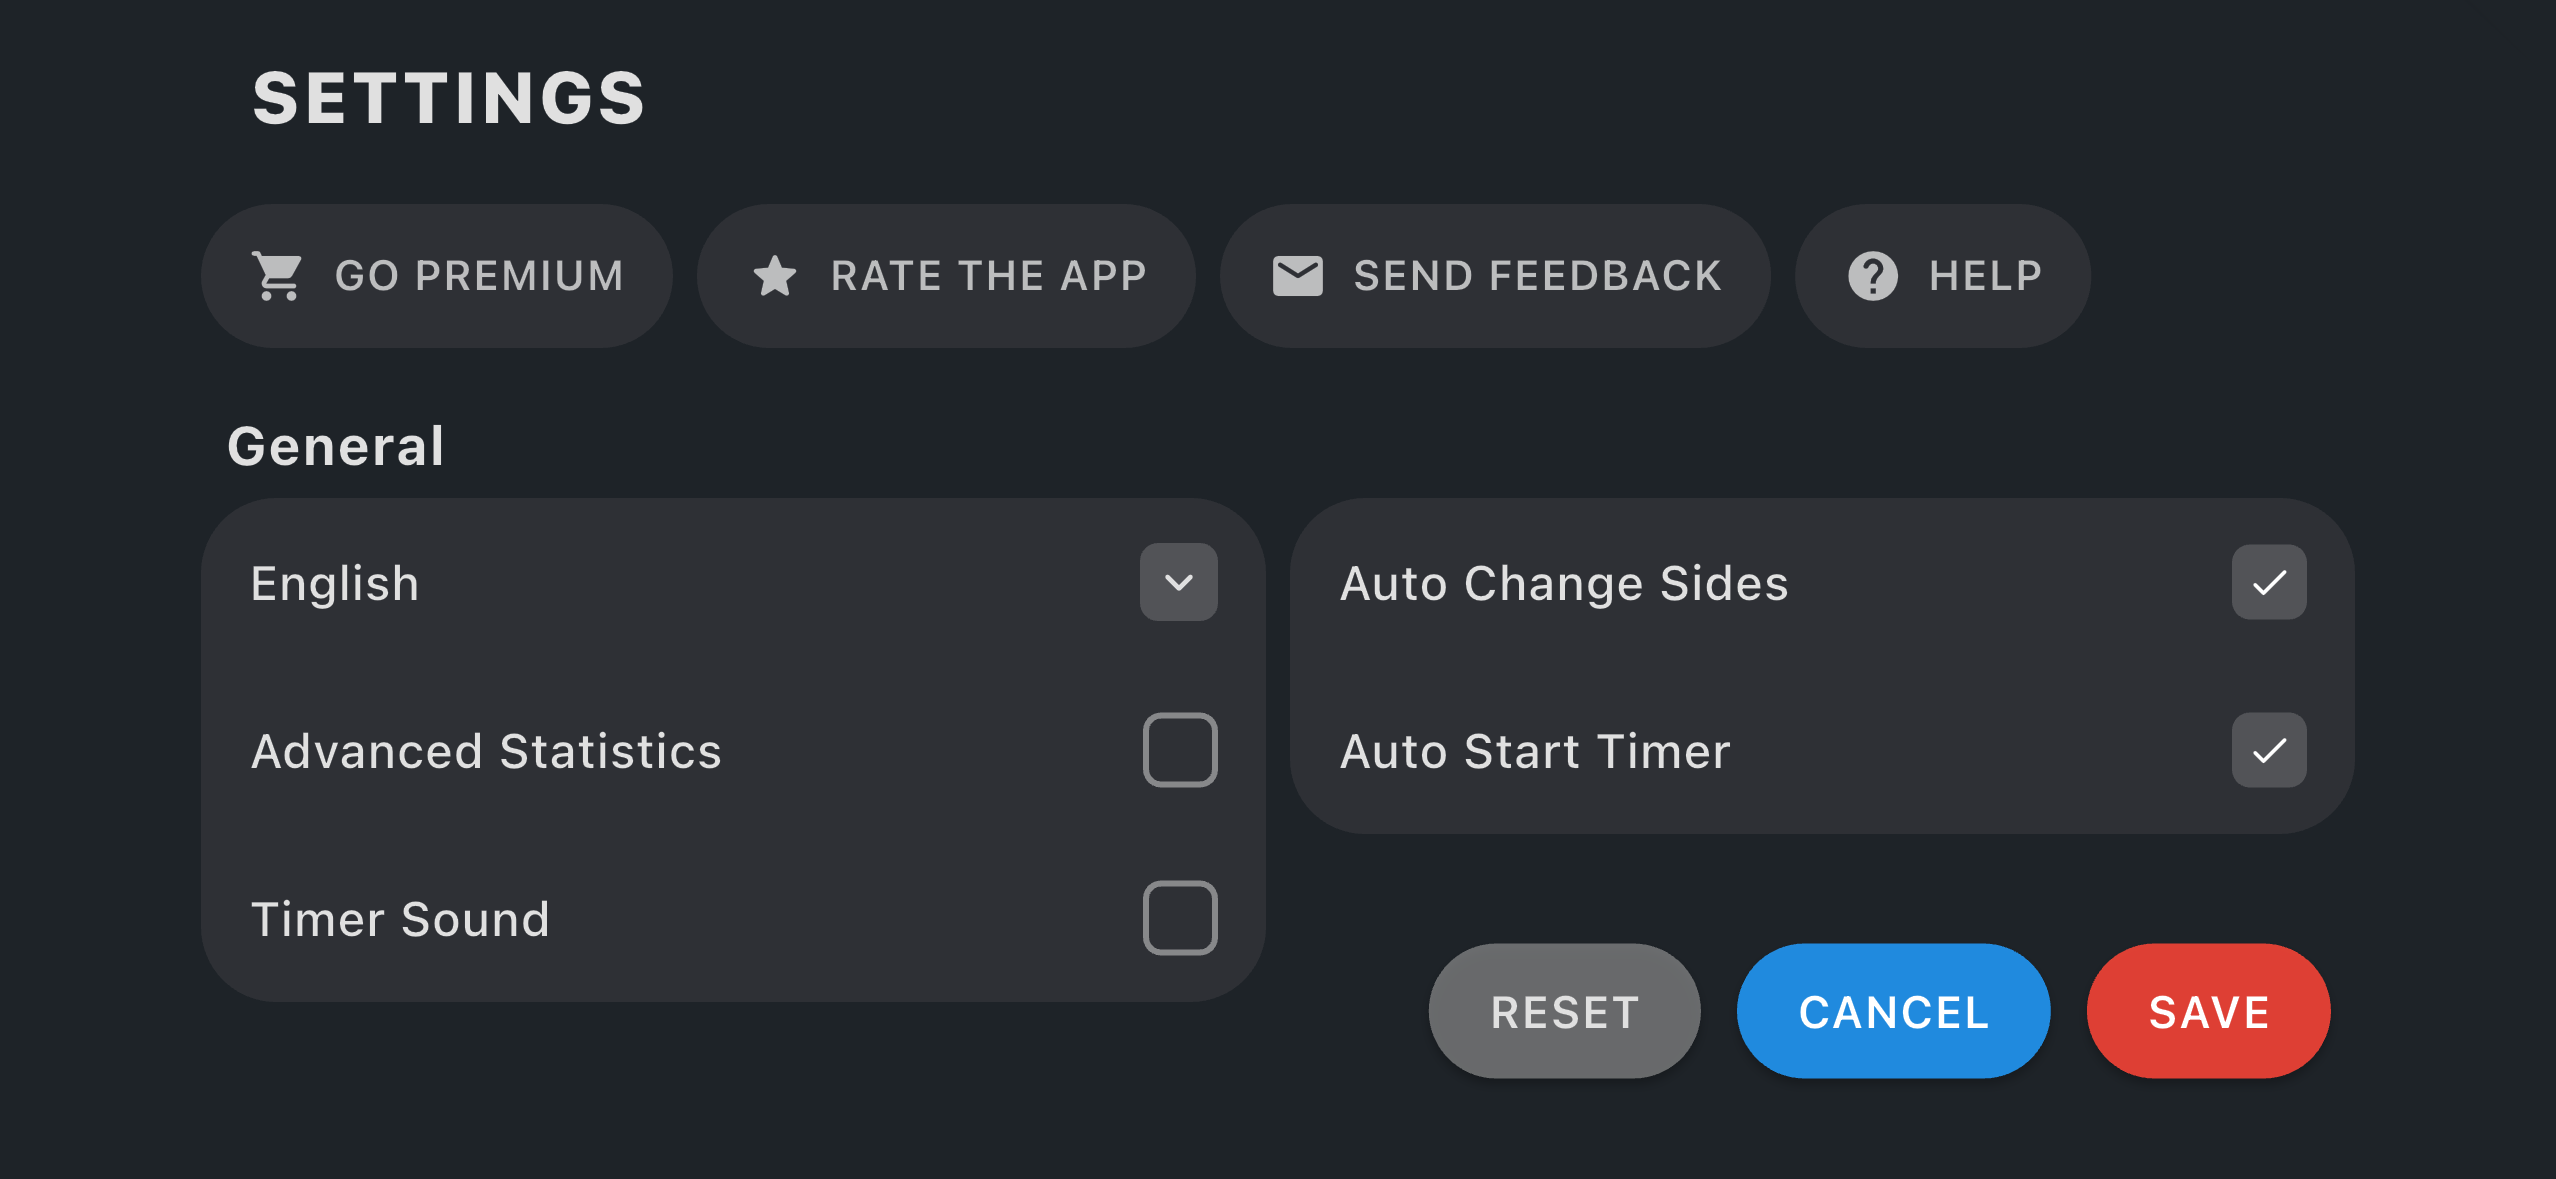Click the envelope feedback icon
2556x1179 pixels.
click(x=1297, y=276)
